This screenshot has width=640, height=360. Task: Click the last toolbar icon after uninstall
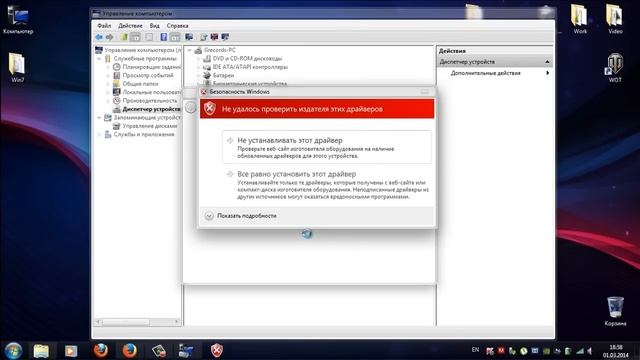coord(225,37)
